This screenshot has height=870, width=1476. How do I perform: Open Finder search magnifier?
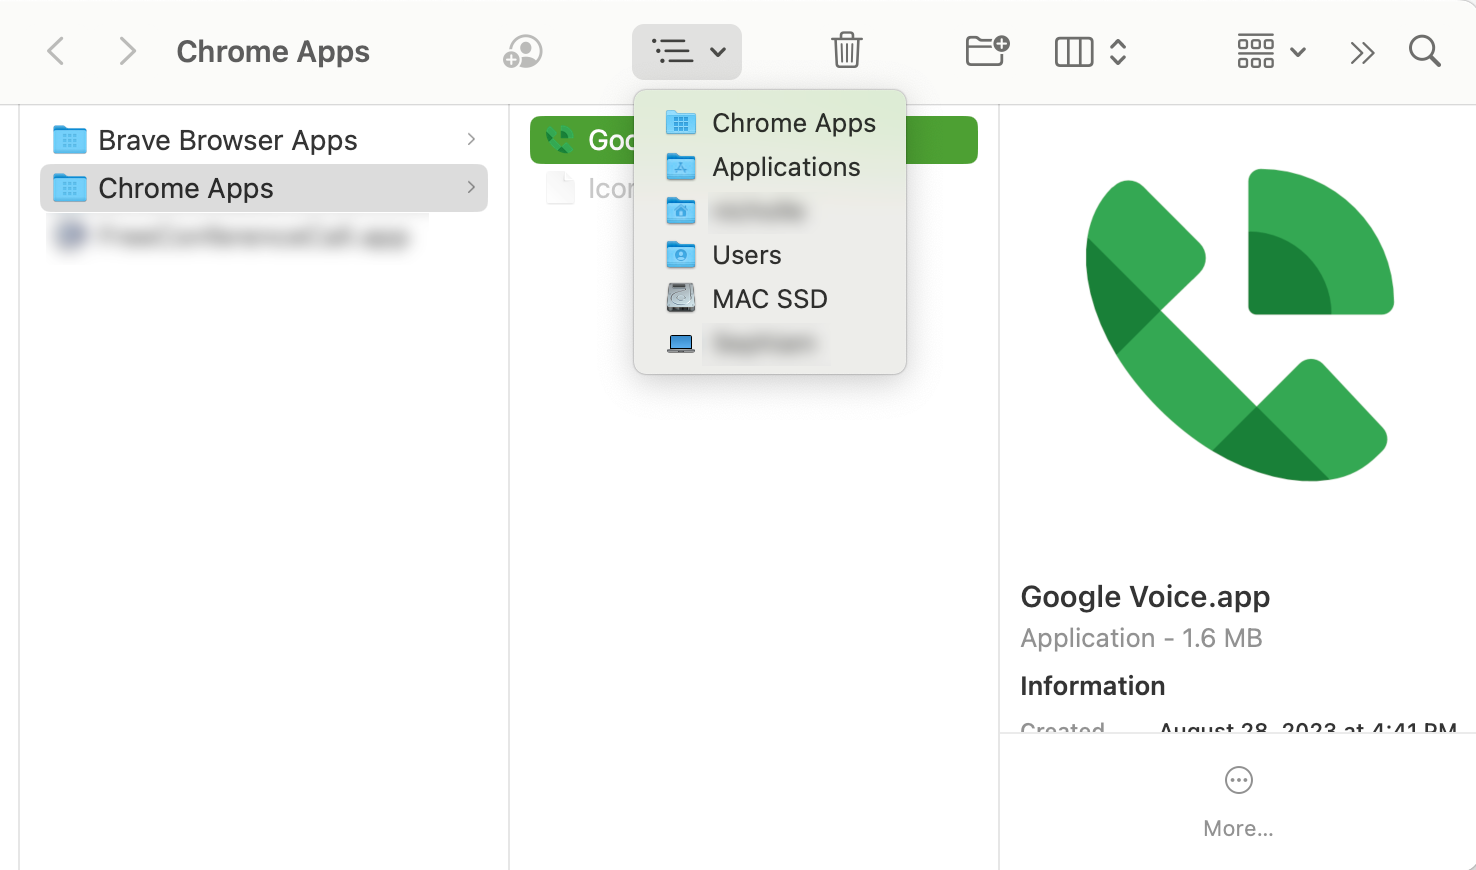coord(1425,51)
